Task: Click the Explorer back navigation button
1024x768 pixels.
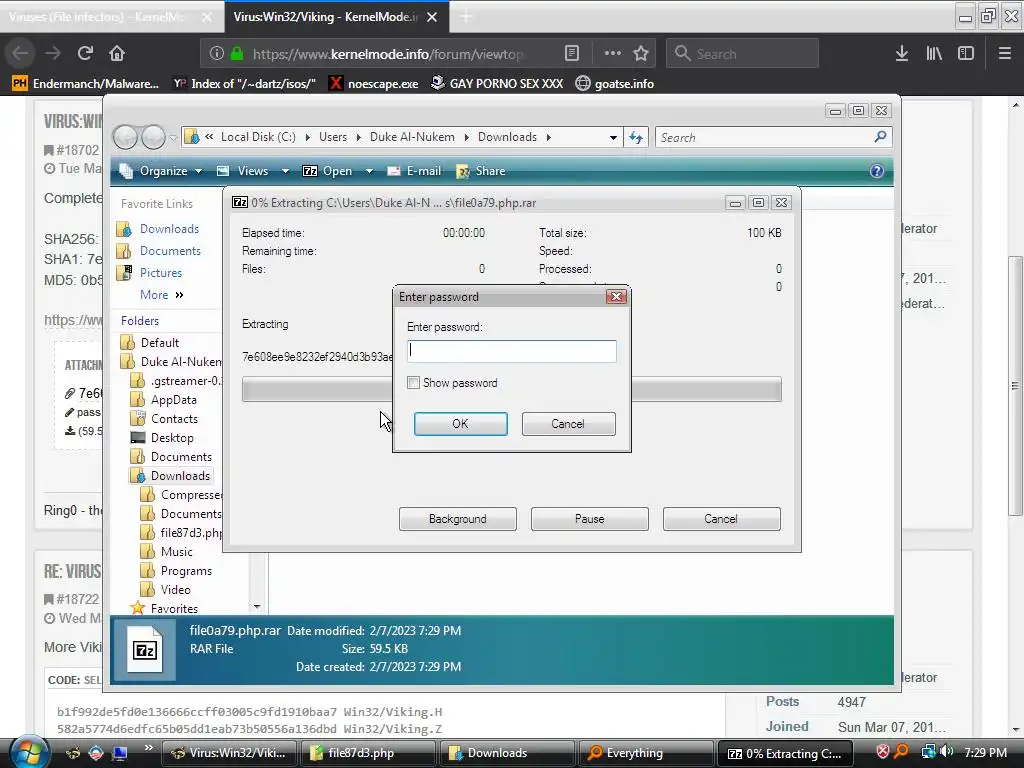Action: [x=125, y=137]
